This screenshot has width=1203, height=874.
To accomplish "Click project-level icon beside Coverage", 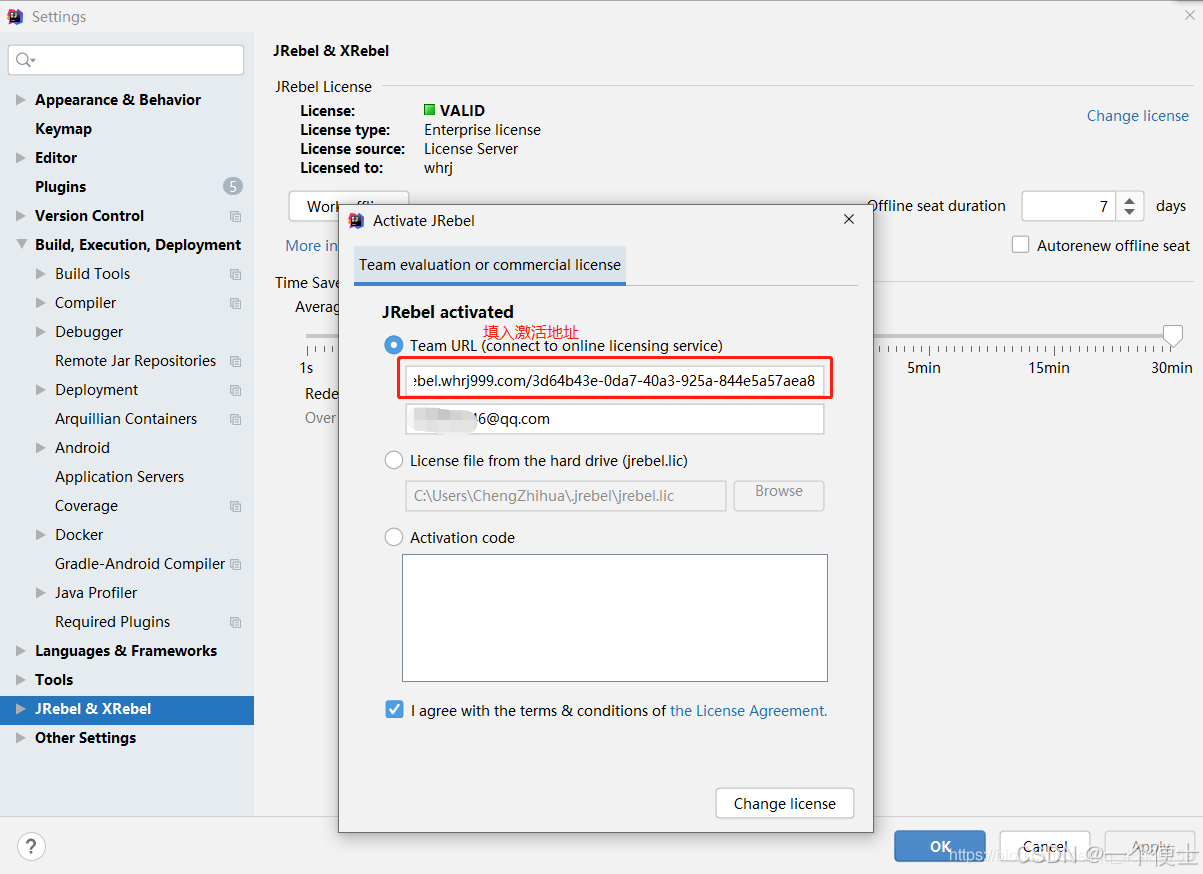I will (235, 506).
